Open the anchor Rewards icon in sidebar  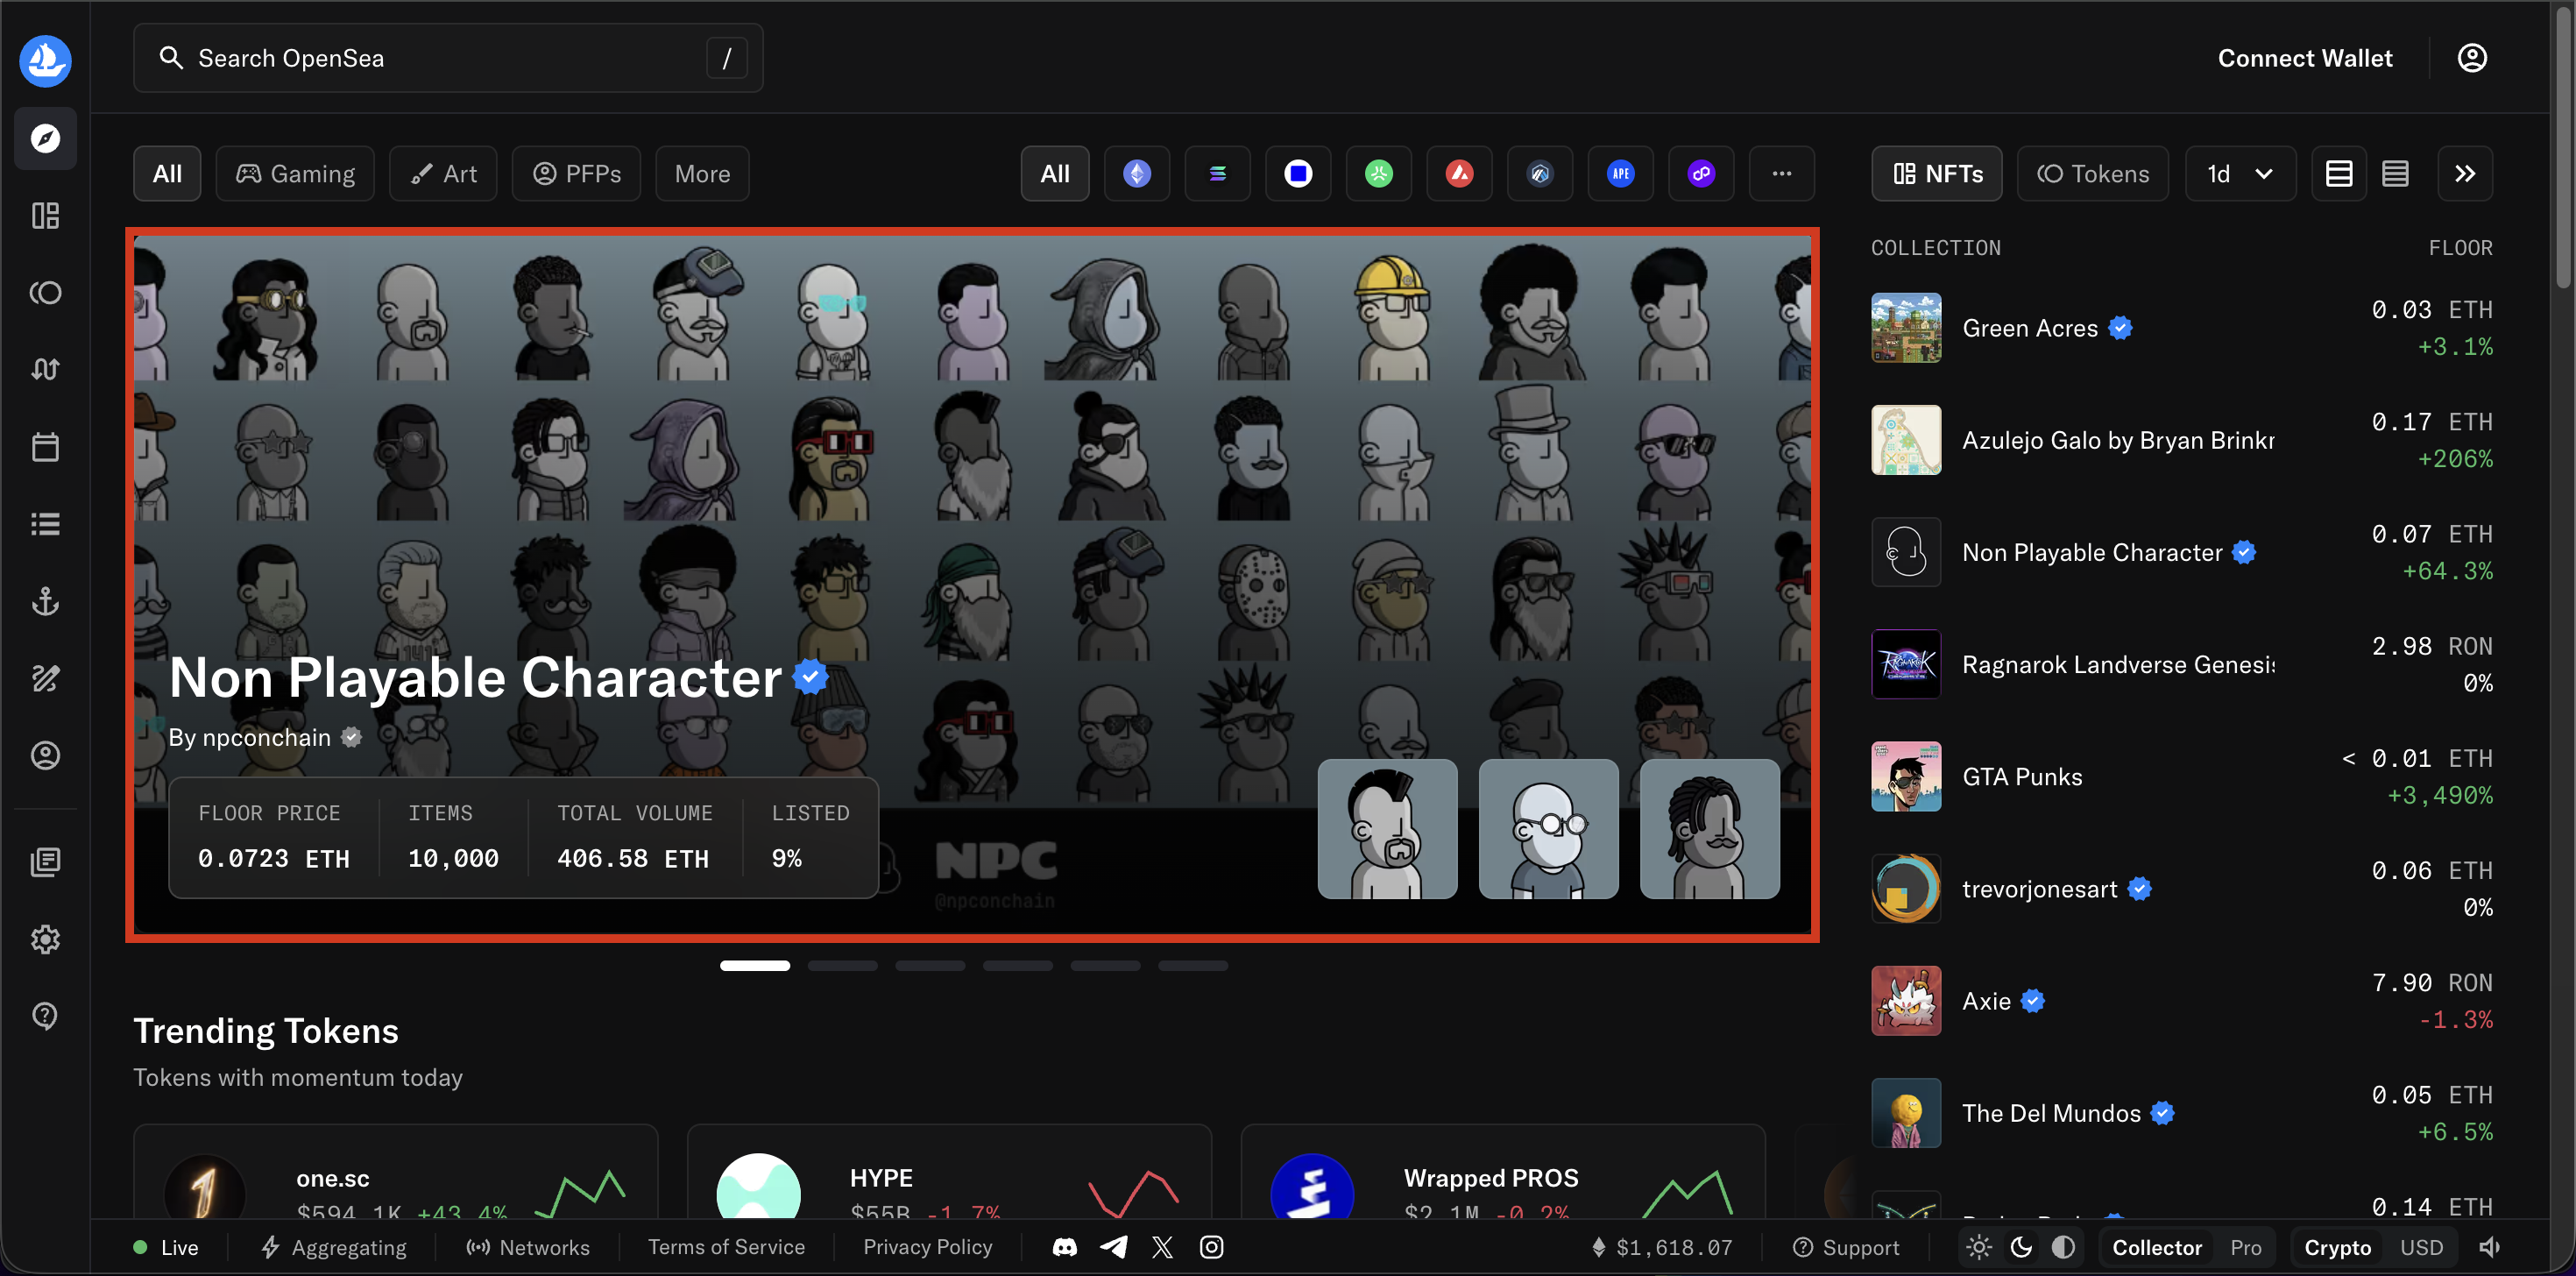point(45,600)
